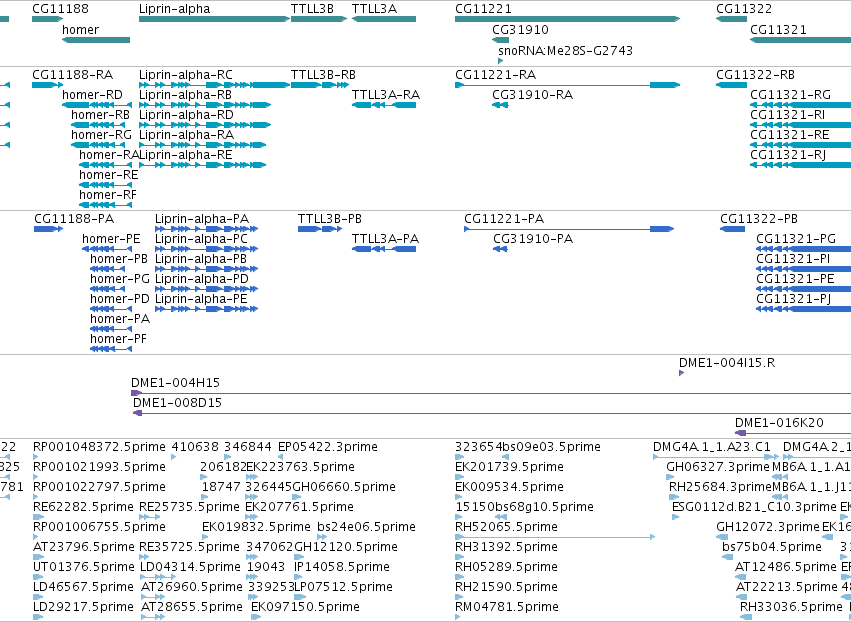Select EST RM04781.5prime
Image resolution: width=851 pixels, height=622 pixels.
pyautogui.click(x=458, y=617)
